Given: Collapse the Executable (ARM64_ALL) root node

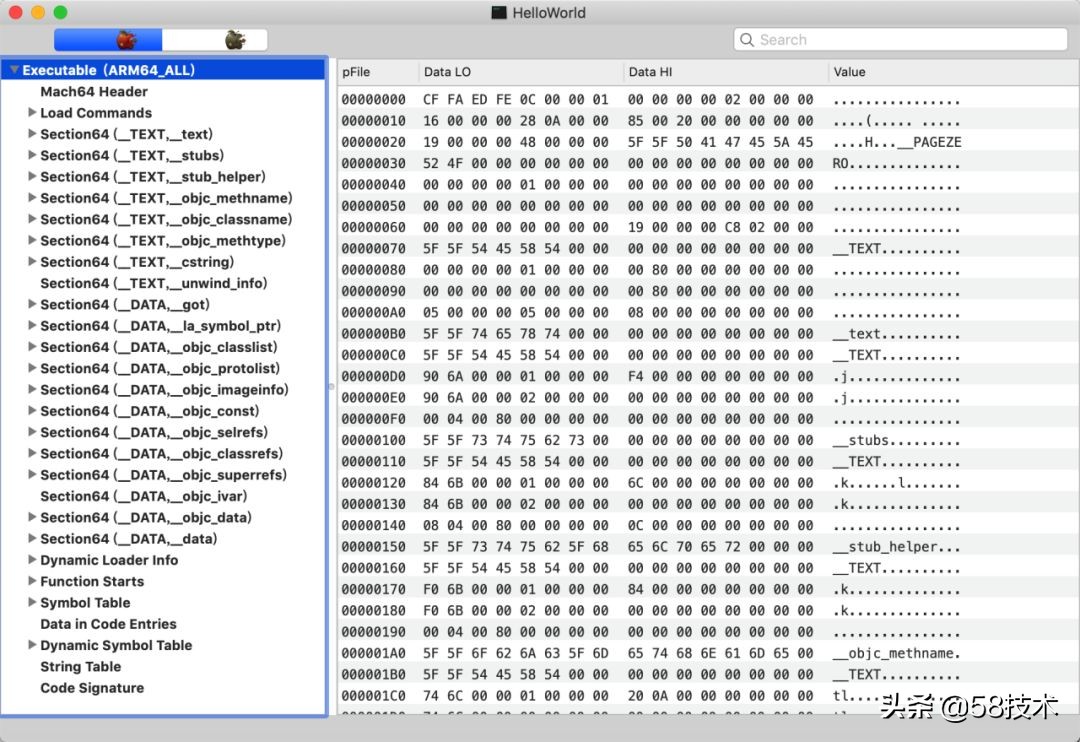Looking at the screenshot, I should pos(14,70).
